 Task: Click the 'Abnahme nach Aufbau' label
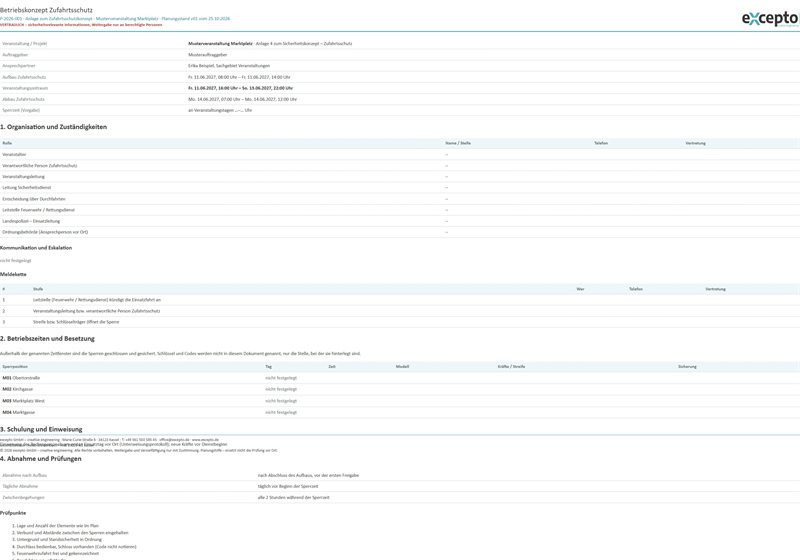(x=24, y=475)
